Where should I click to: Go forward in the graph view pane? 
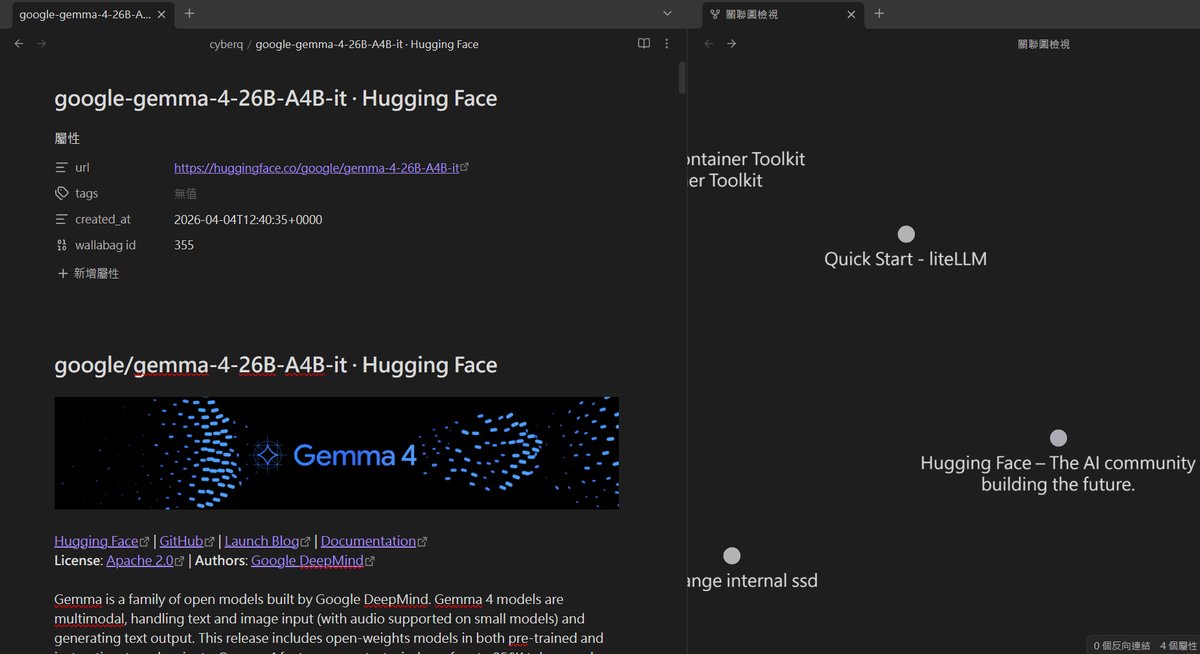[x=732, y=44]
